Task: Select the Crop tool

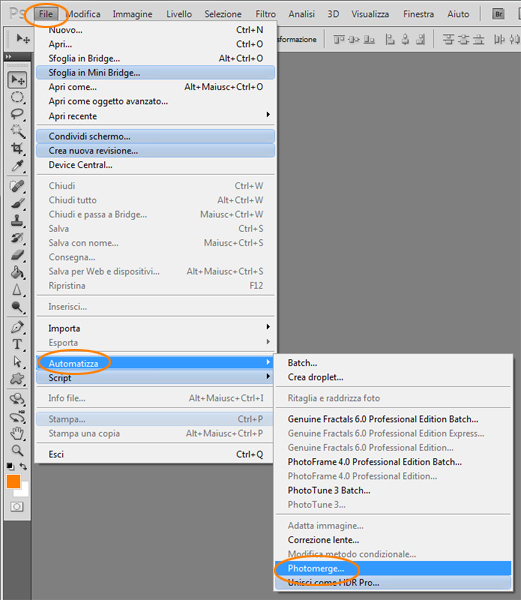Action: click(x=17, y=148)
